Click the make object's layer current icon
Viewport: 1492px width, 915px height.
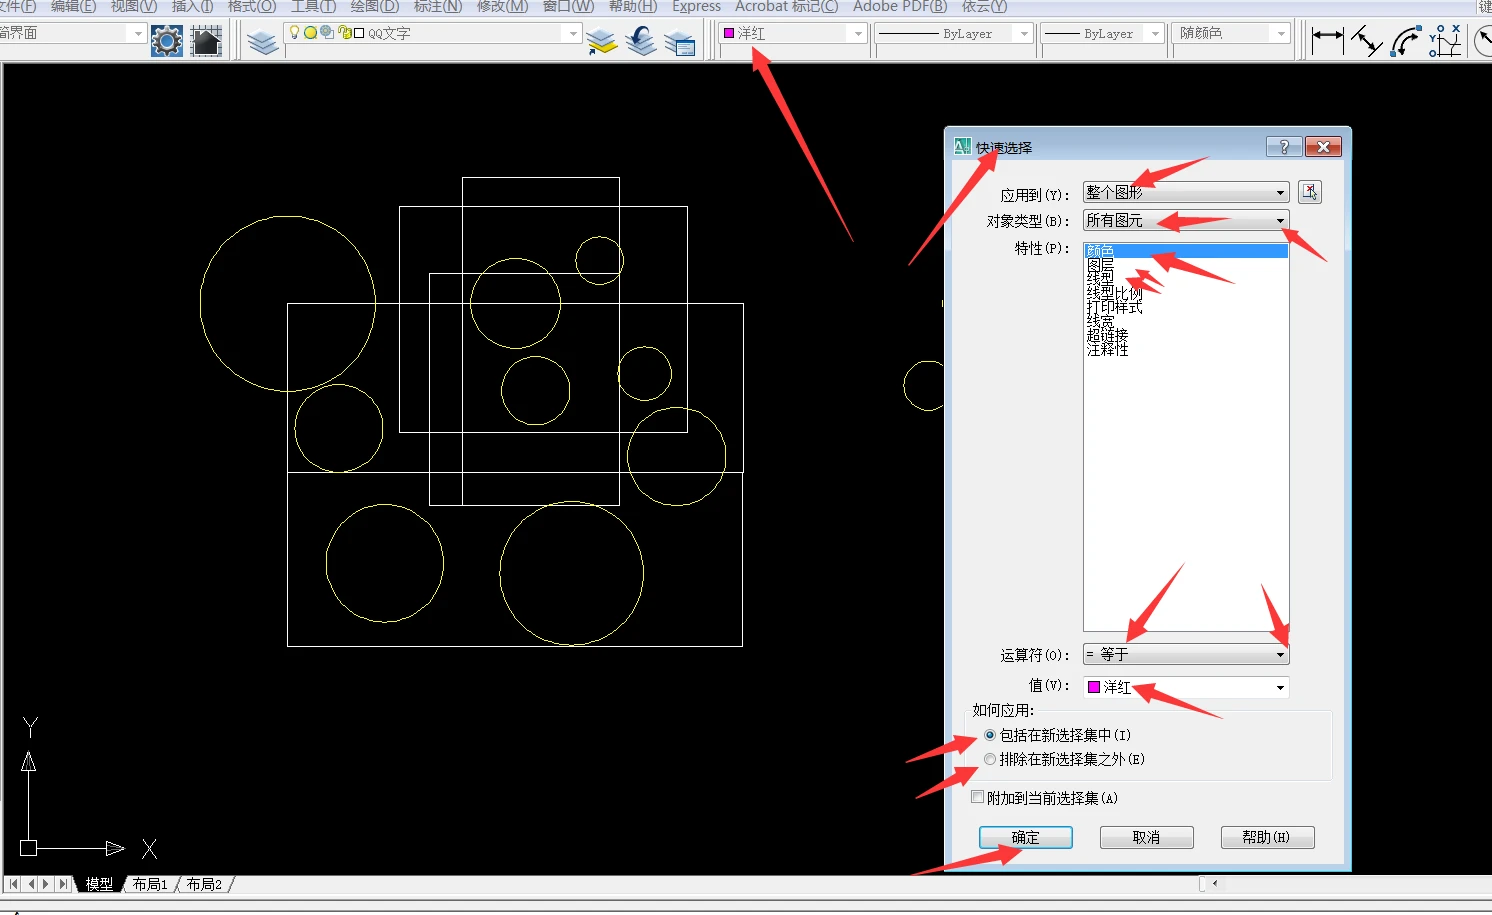point(602,41)
